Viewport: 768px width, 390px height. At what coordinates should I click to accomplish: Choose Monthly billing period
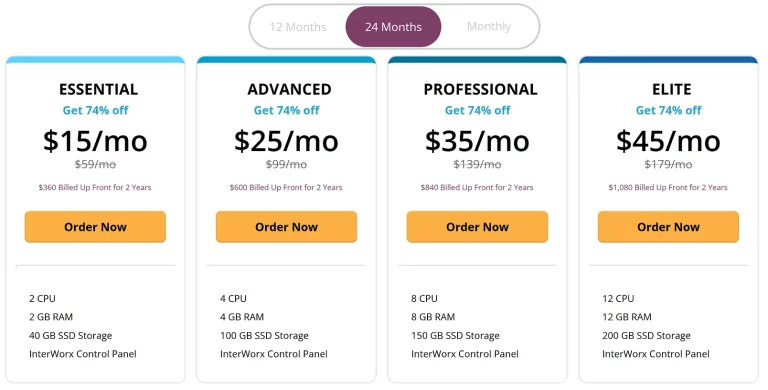coord(489,26)
